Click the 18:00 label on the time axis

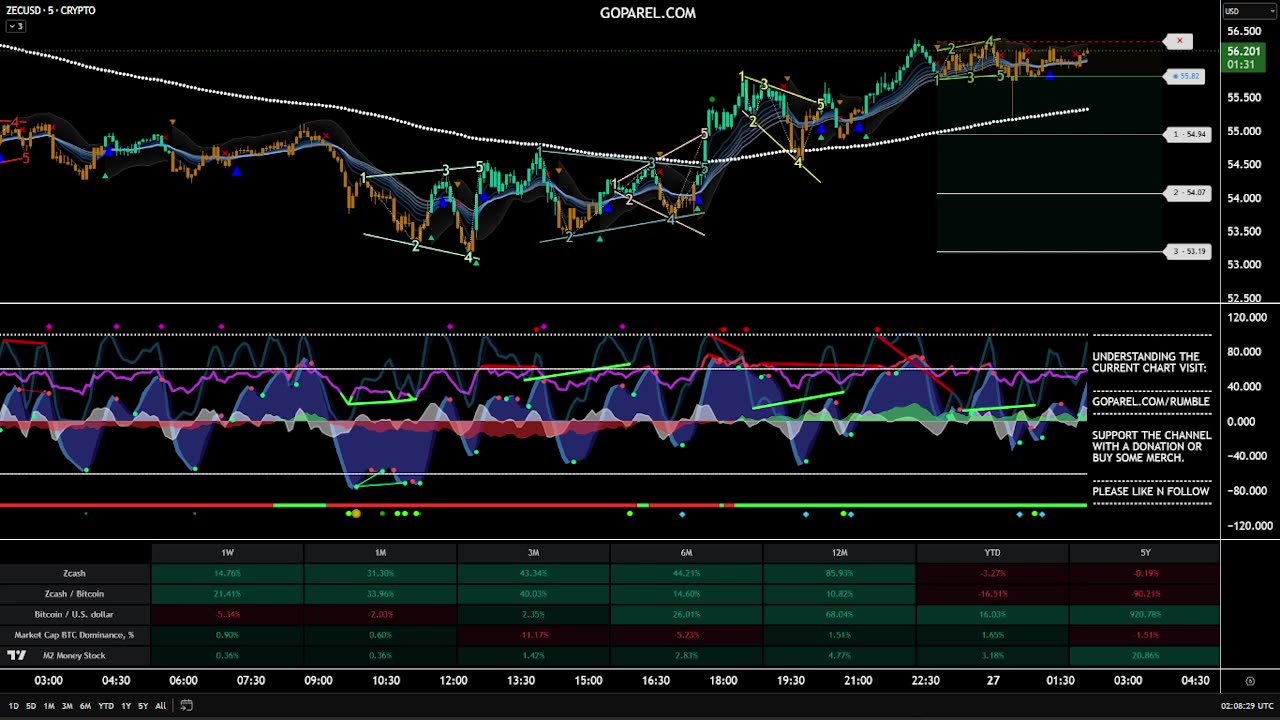(723, 681)
